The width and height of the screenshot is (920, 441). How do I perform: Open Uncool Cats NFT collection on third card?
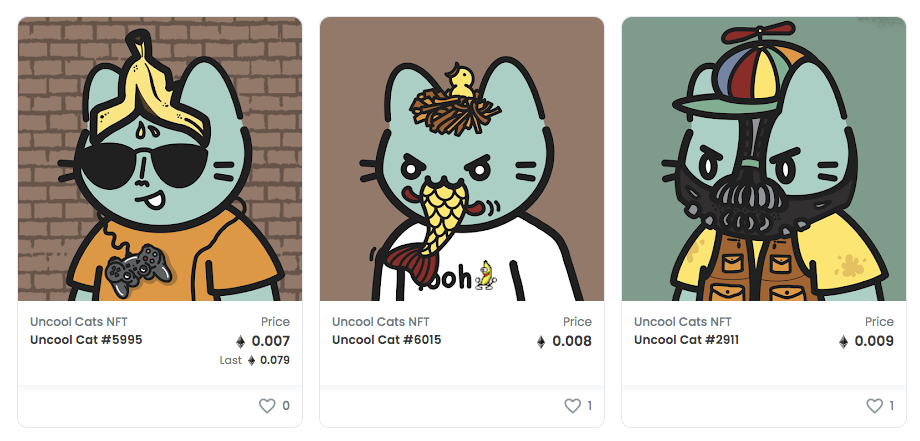point(683,321)
